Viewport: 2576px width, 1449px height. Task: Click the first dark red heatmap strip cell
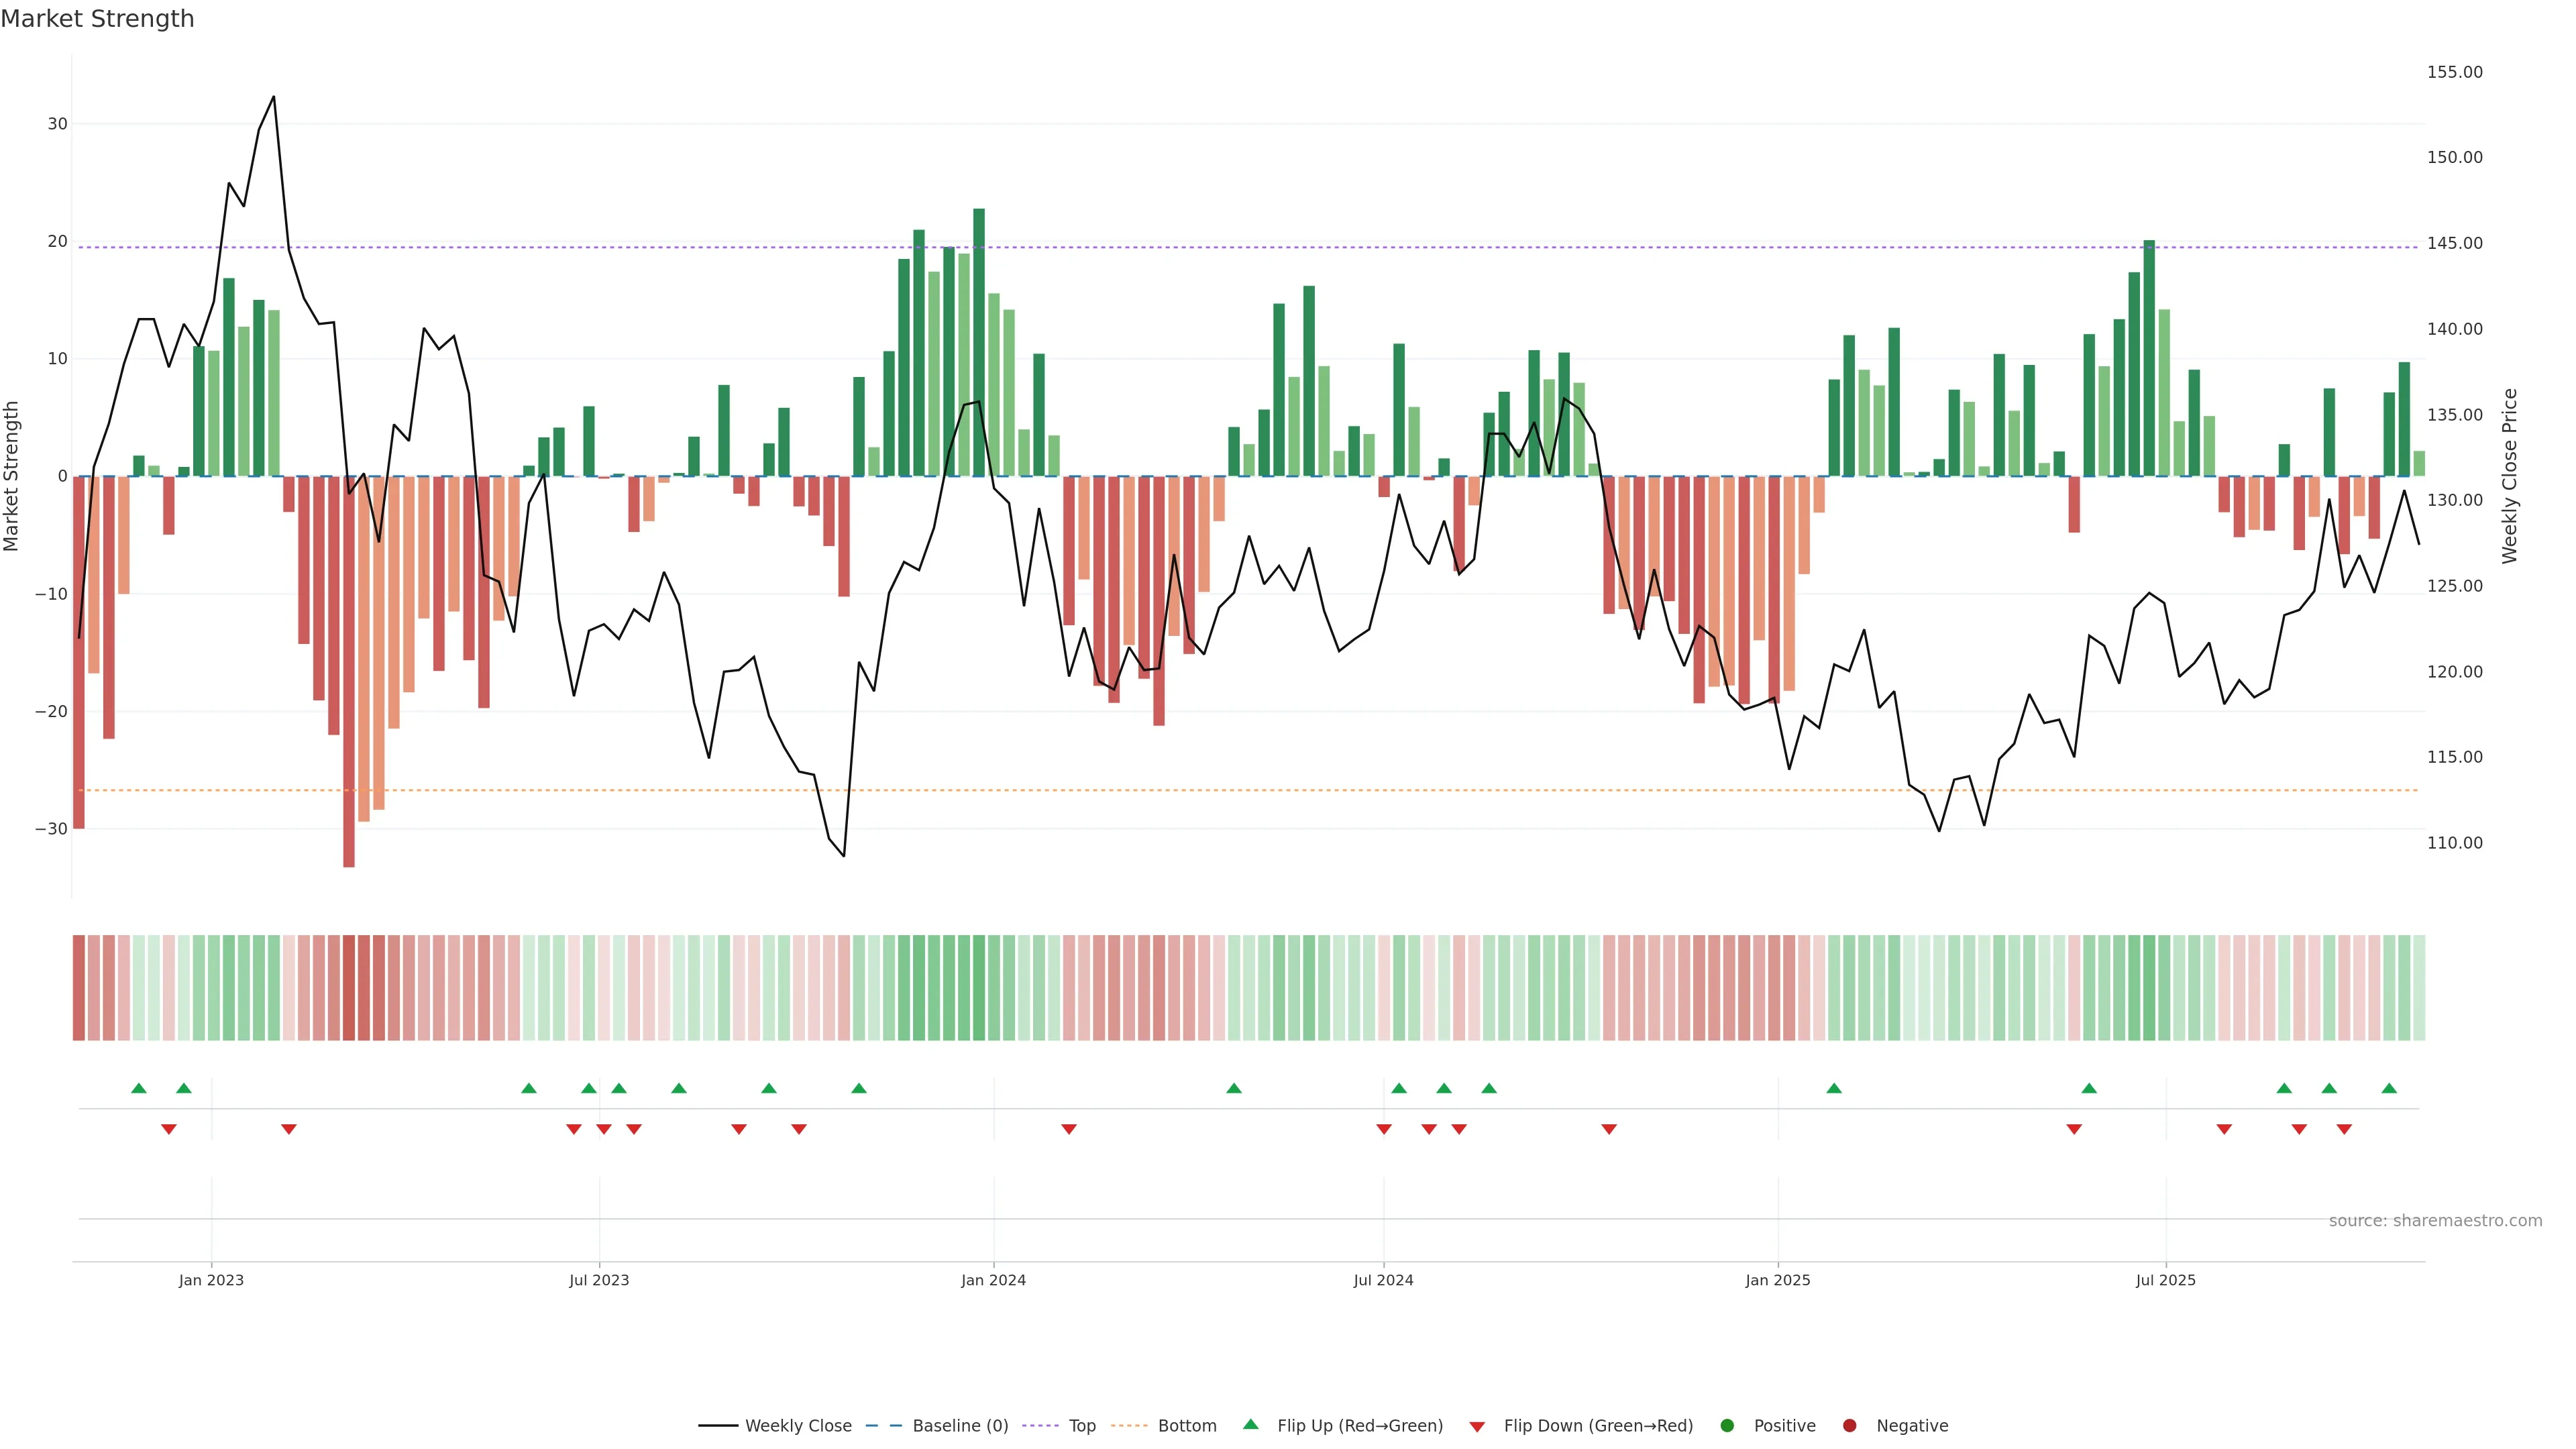tap(78, 988)
